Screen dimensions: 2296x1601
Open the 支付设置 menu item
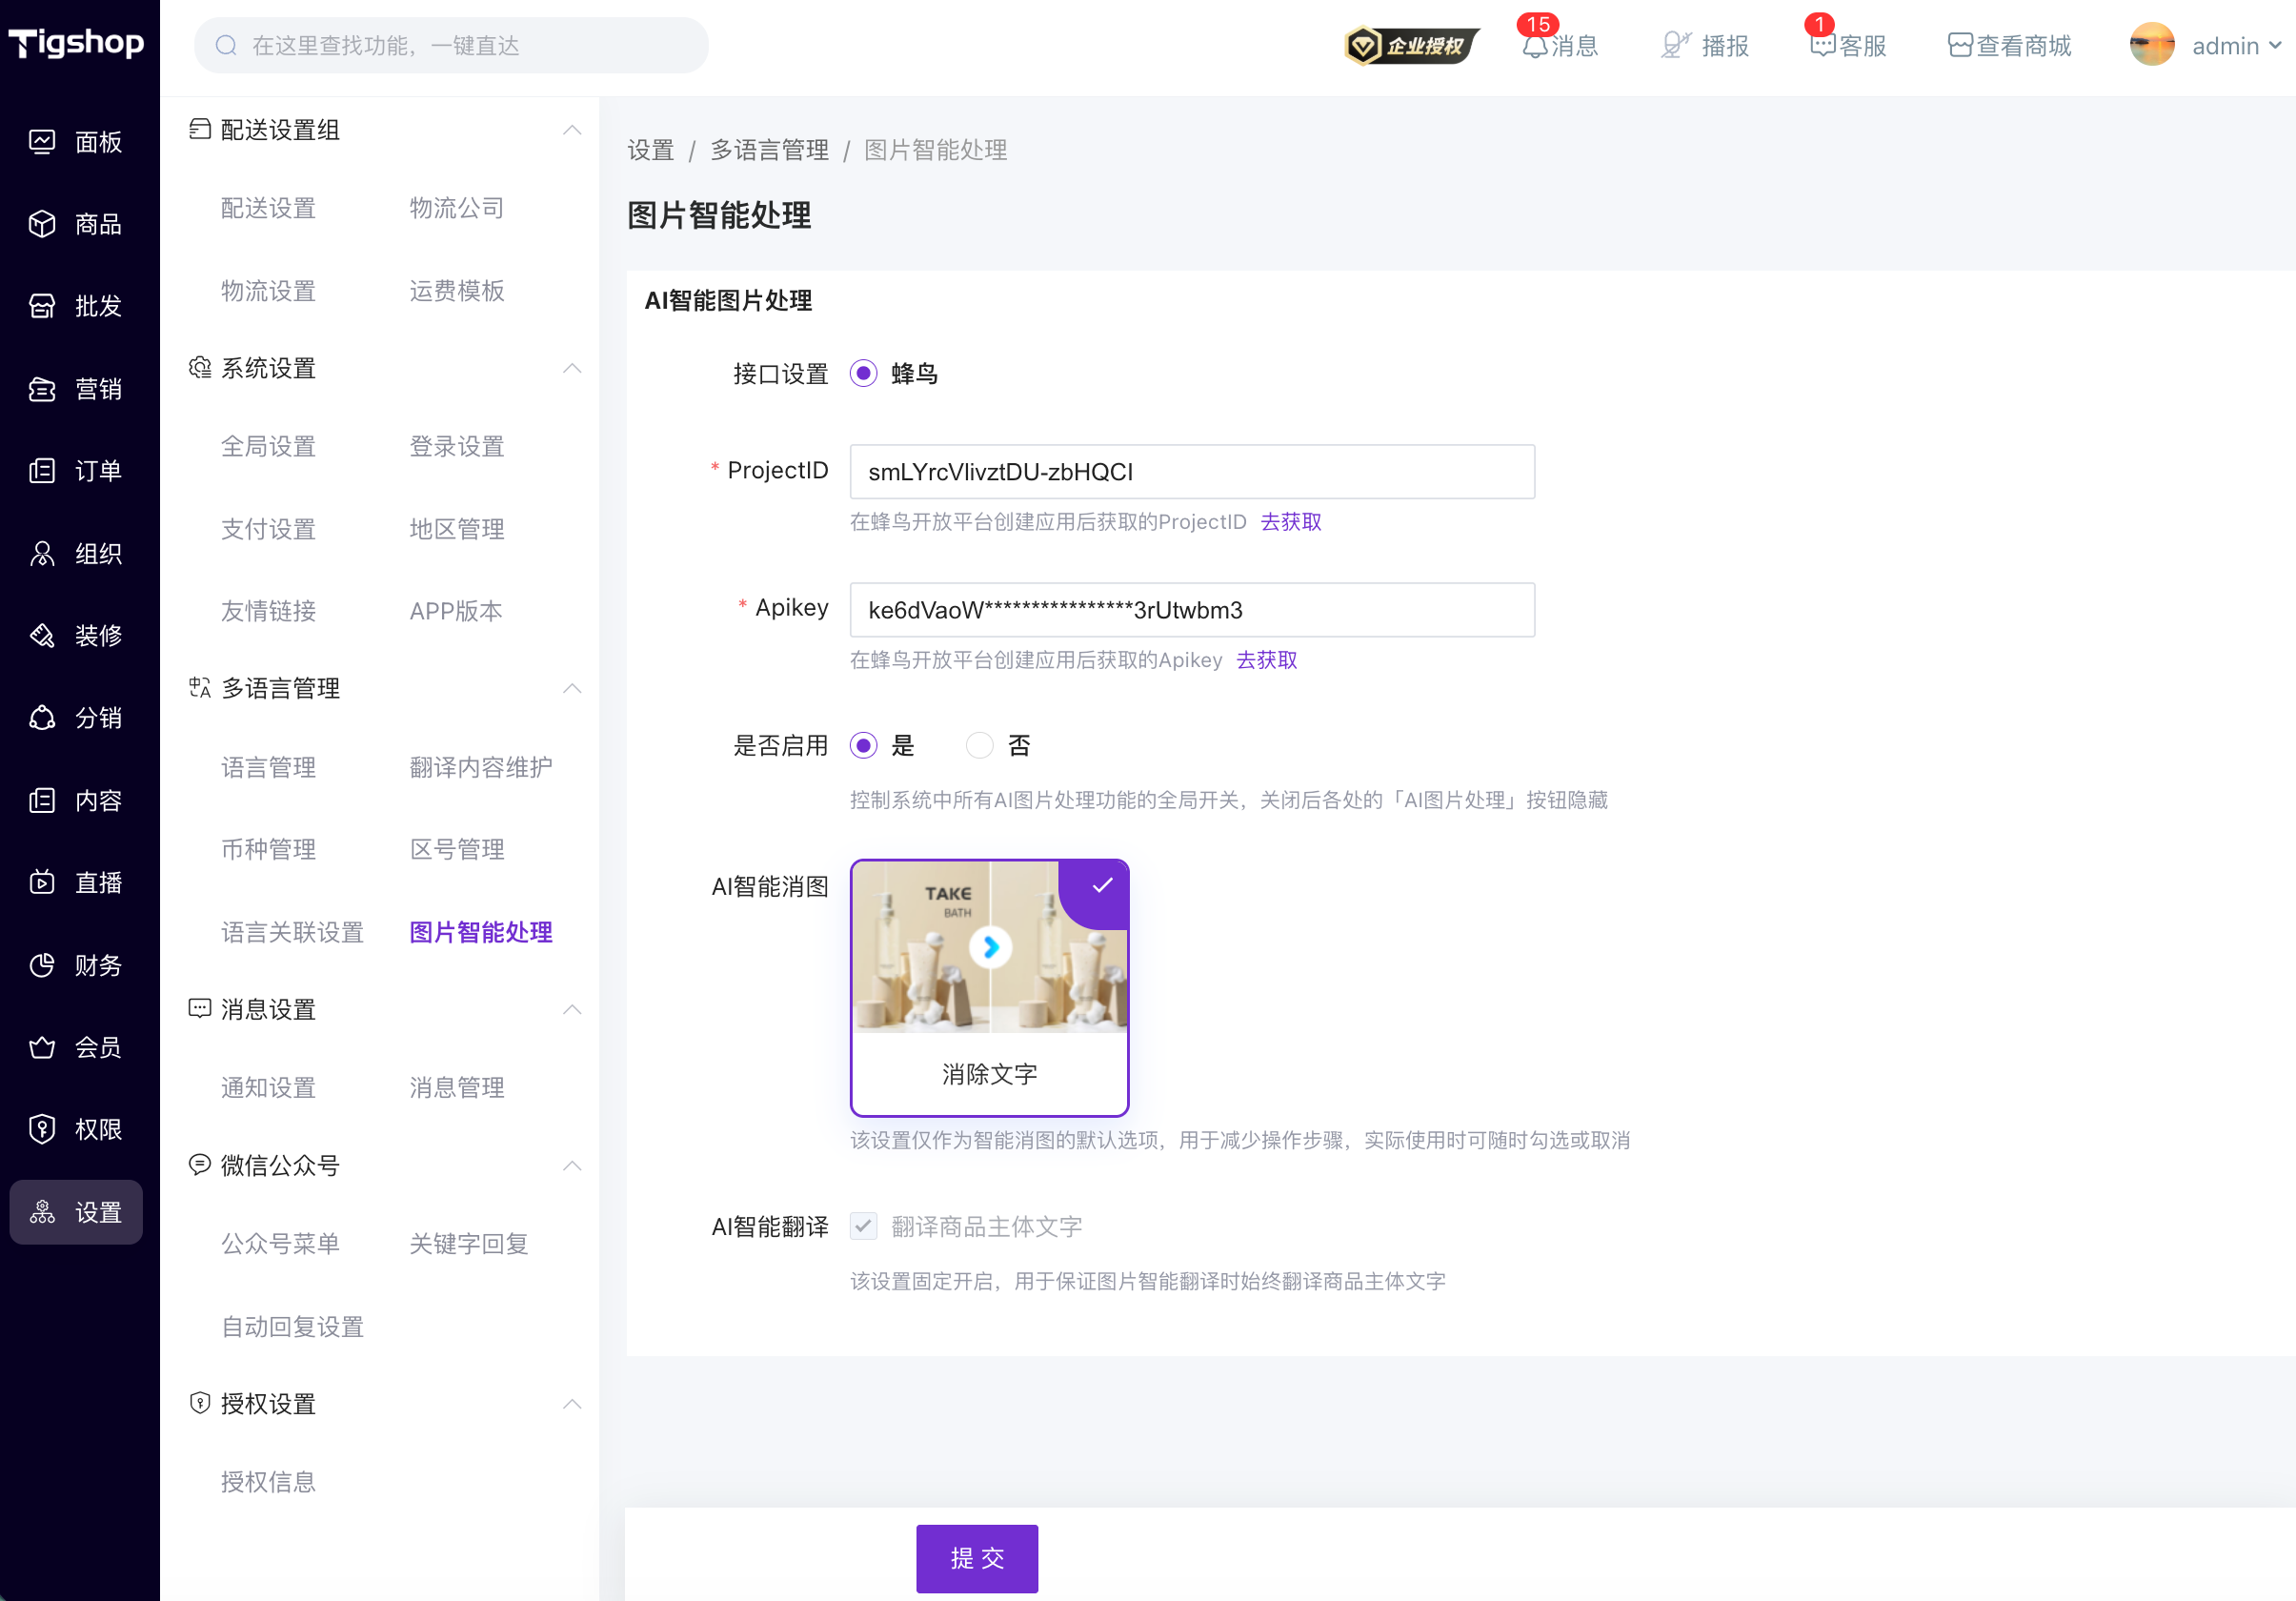pyautogui.click(x=268, y=529)
